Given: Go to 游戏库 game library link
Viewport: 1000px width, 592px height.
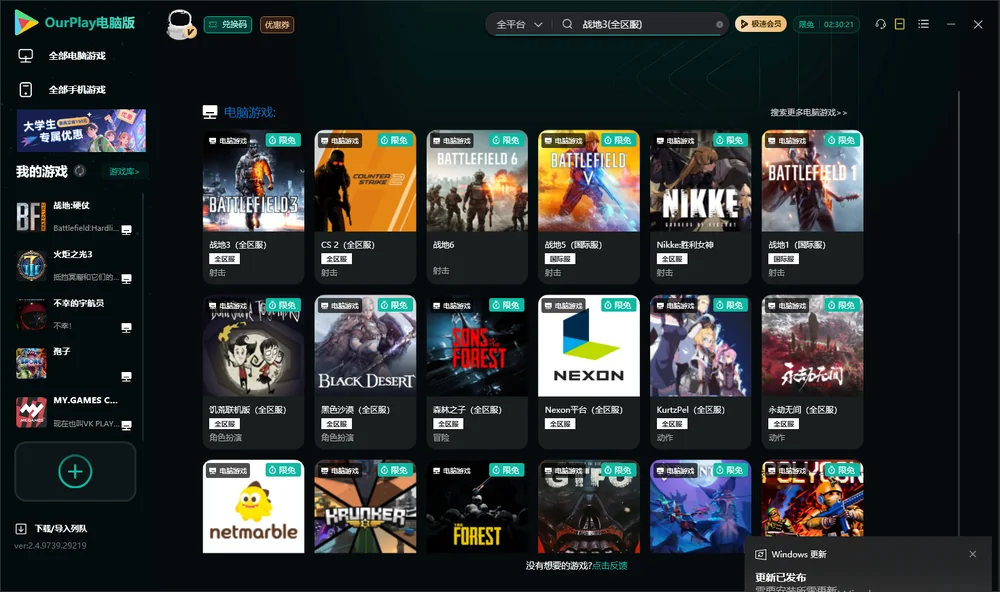Looking at the screenshot, I should pyautogui.click(x=124, y=171).
